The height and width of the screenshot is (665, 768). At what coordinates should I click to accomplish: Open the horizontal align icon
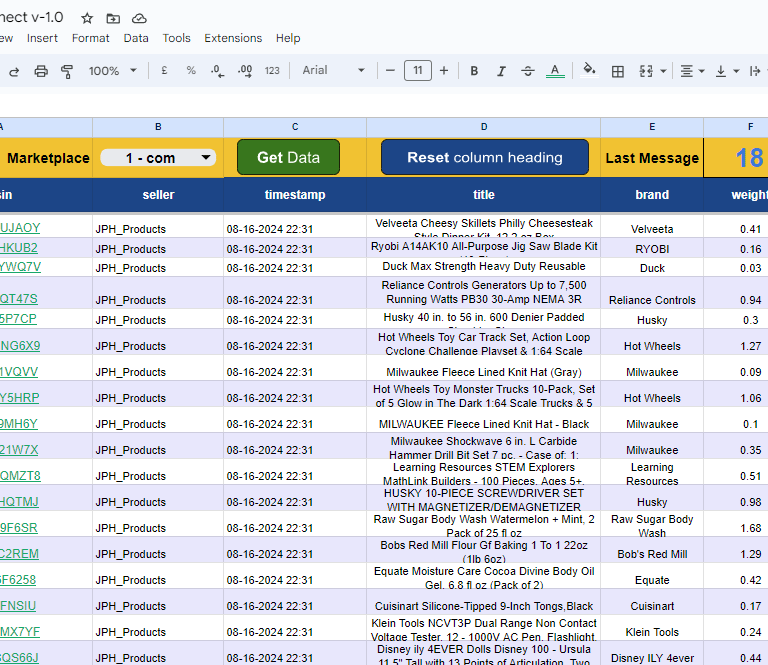(x=687, y=71)
